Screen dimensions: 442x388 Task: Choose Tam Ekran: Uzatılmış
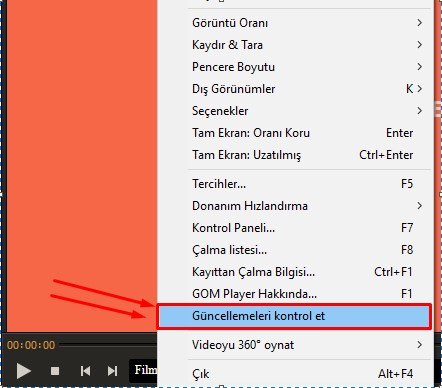tap(295, 155)
